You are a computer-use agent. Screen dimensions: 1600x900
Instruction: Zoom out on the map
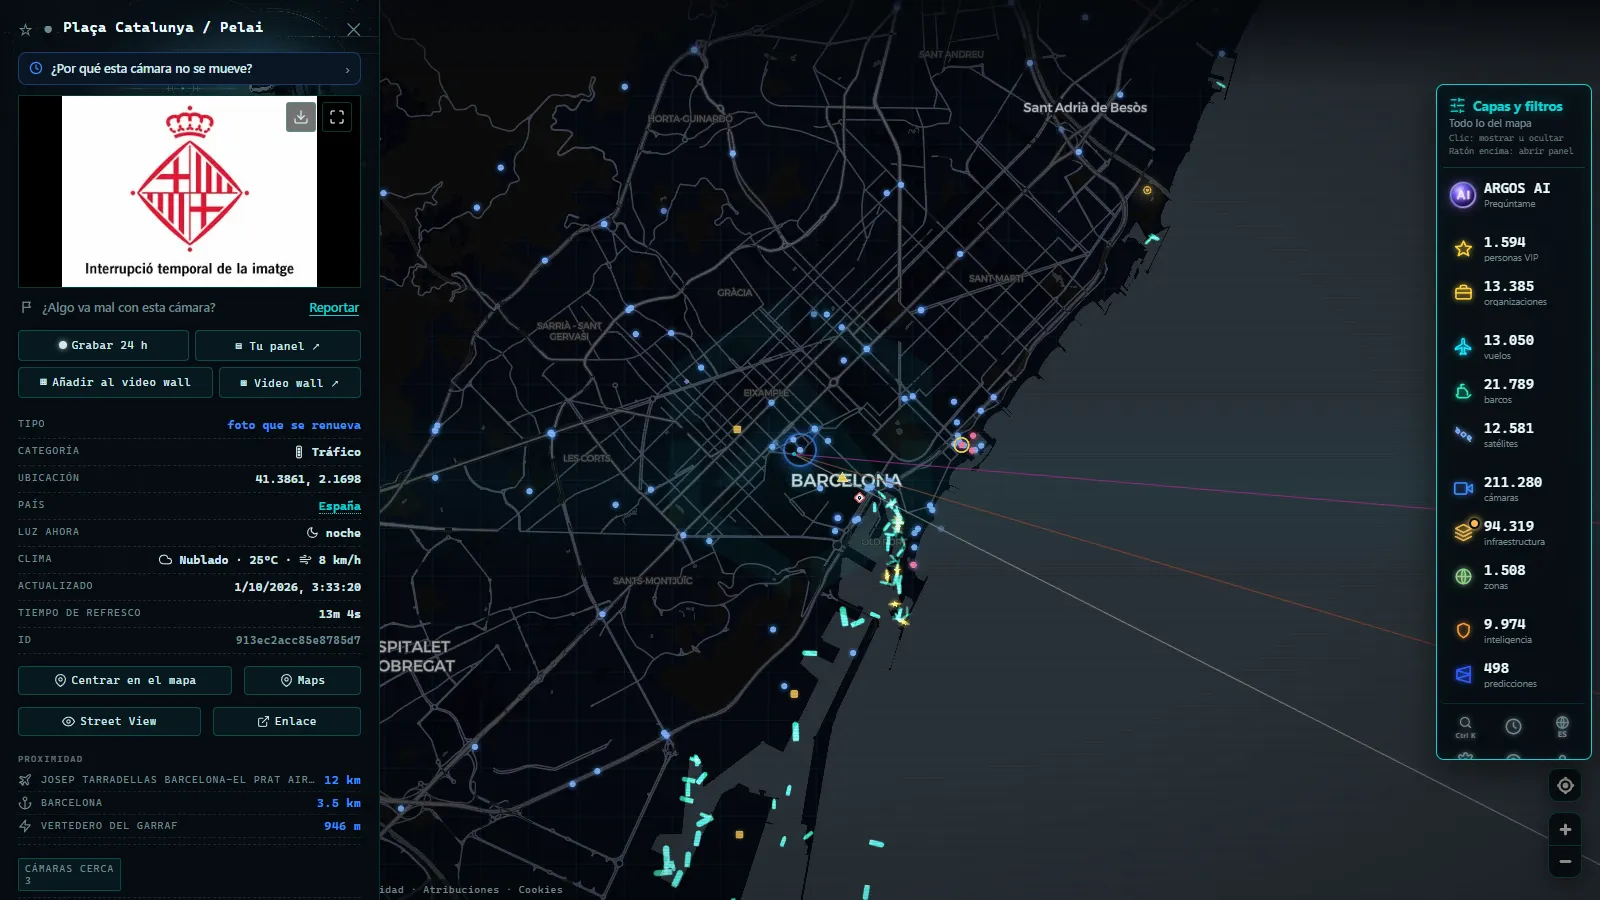(x=1565, y=862)
